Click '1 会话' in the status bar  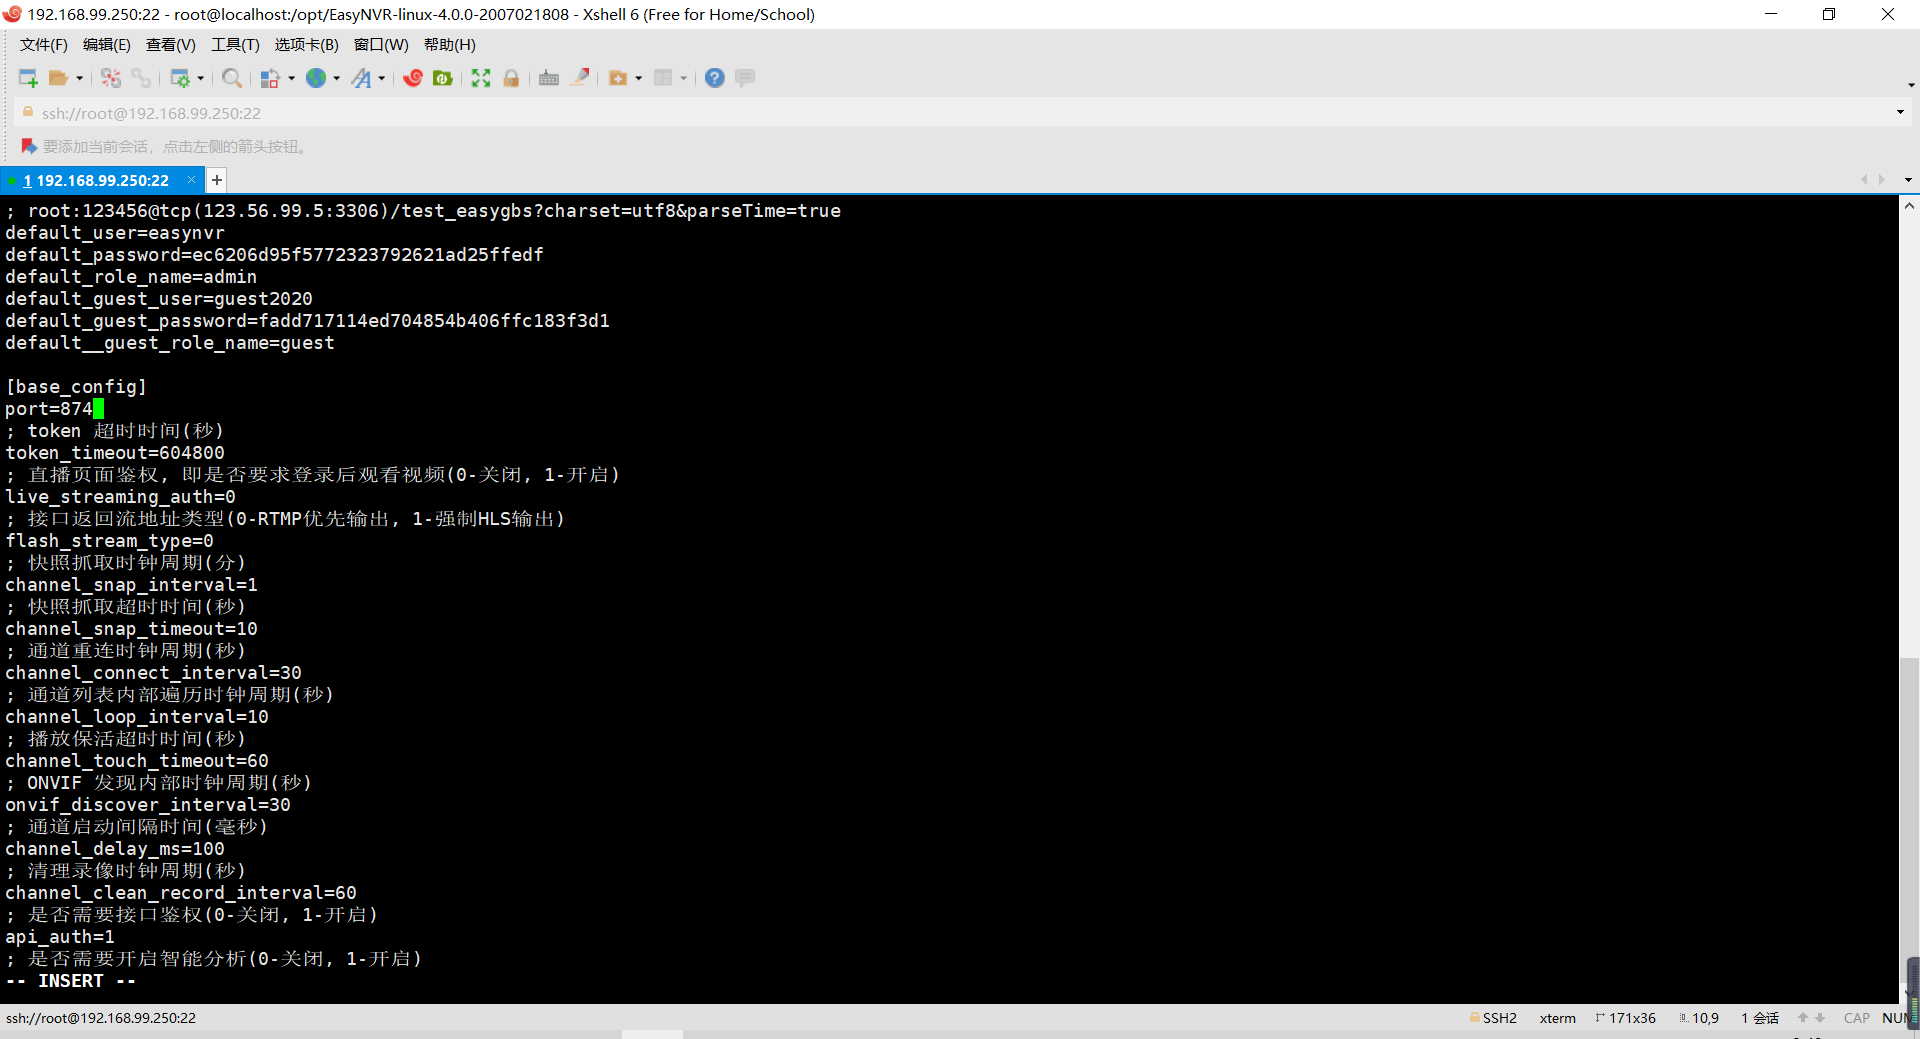click(x=1760, y=1018)
